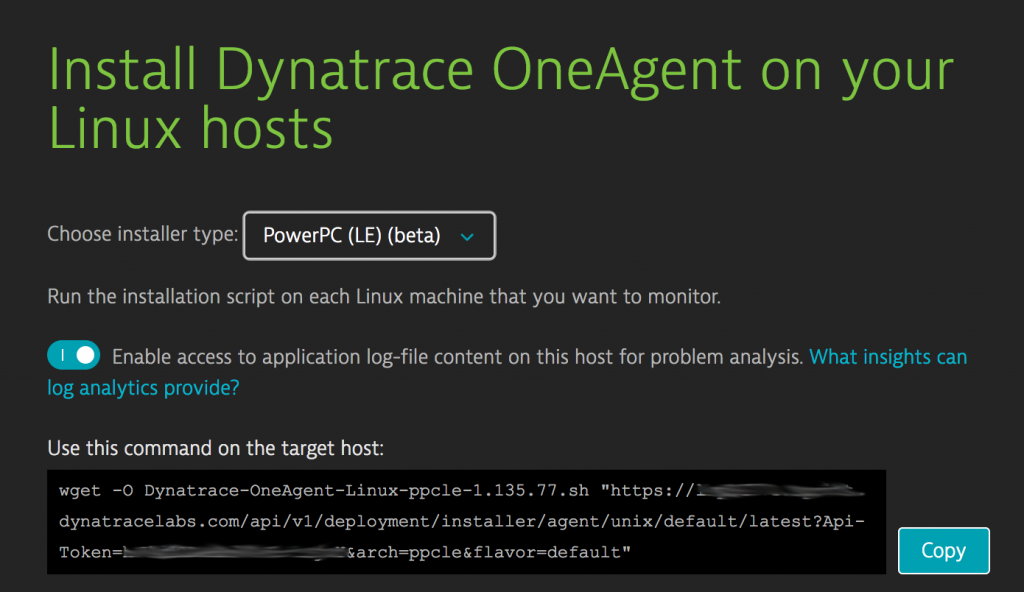The width and height of the screenshot is (1024, 592).
Task: Click 'Use this command on the target host:' text
Action: coord(216,448)
